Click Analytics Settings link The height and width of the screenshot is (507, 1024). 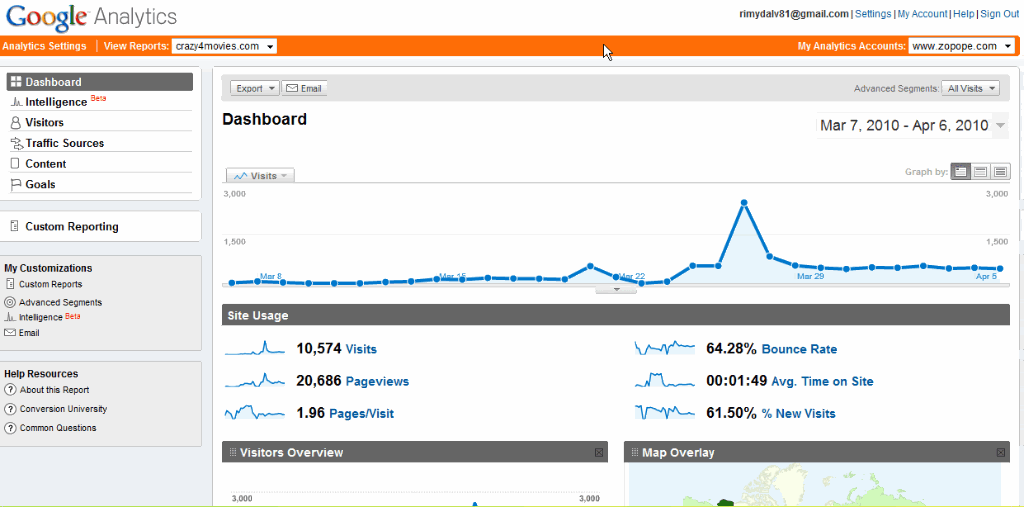44,46
